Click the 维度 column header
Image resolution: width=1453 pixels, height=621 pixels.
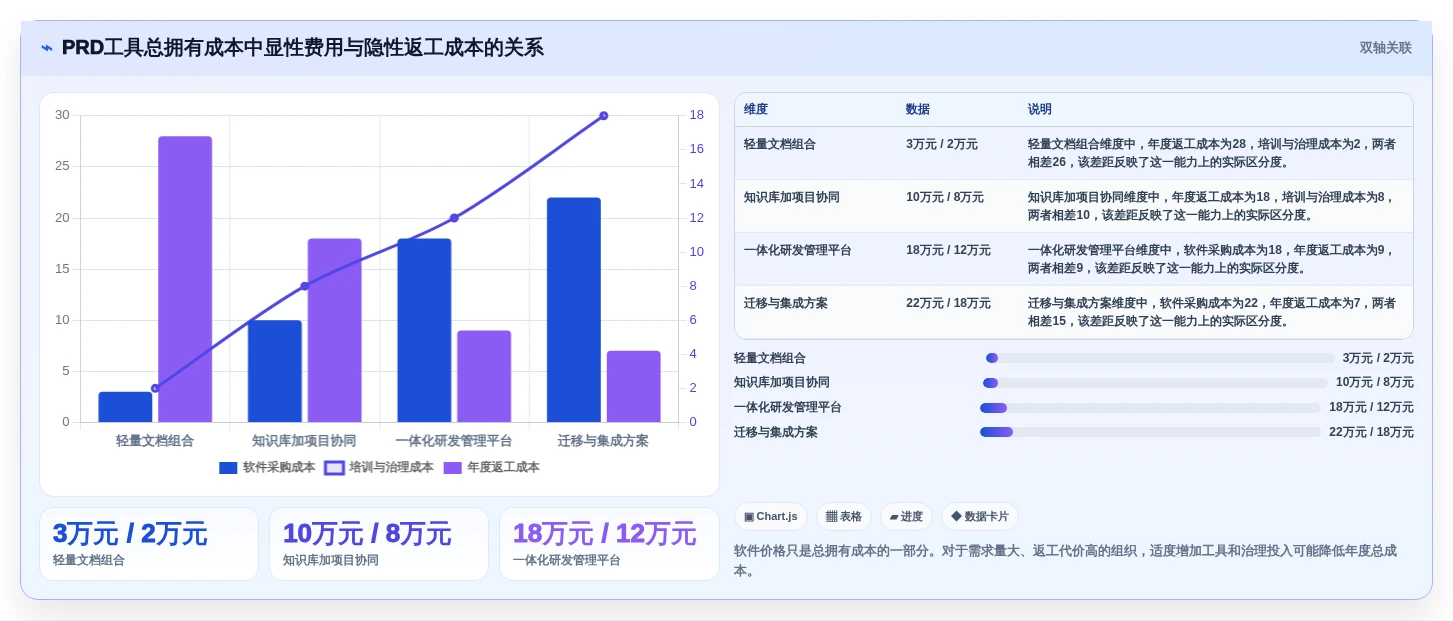(x=756, y=109)
